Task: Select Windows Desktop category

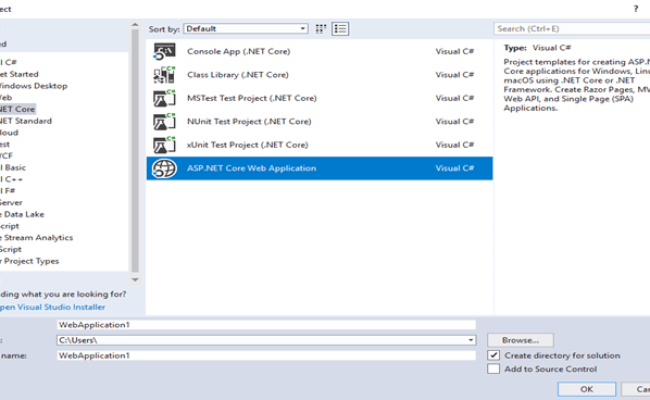Action: point(33,86)
